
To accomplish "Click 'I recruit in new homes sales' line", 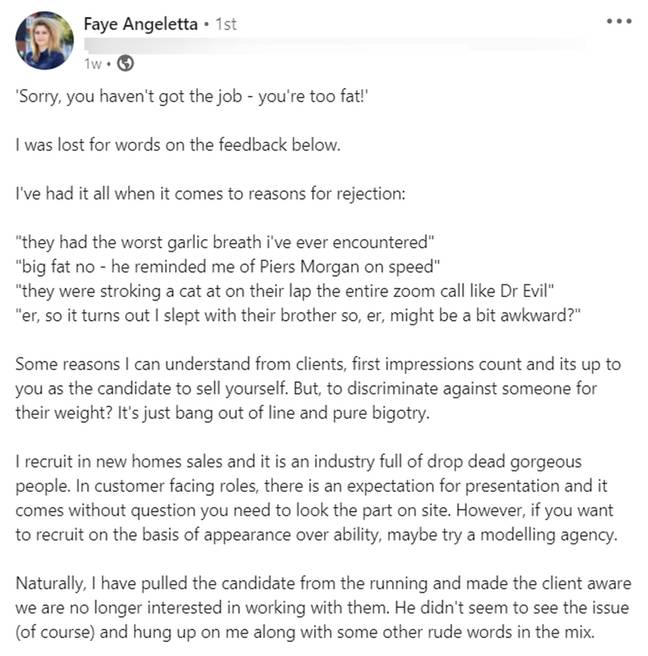I will pyautogui.click(x=299, y=461).
